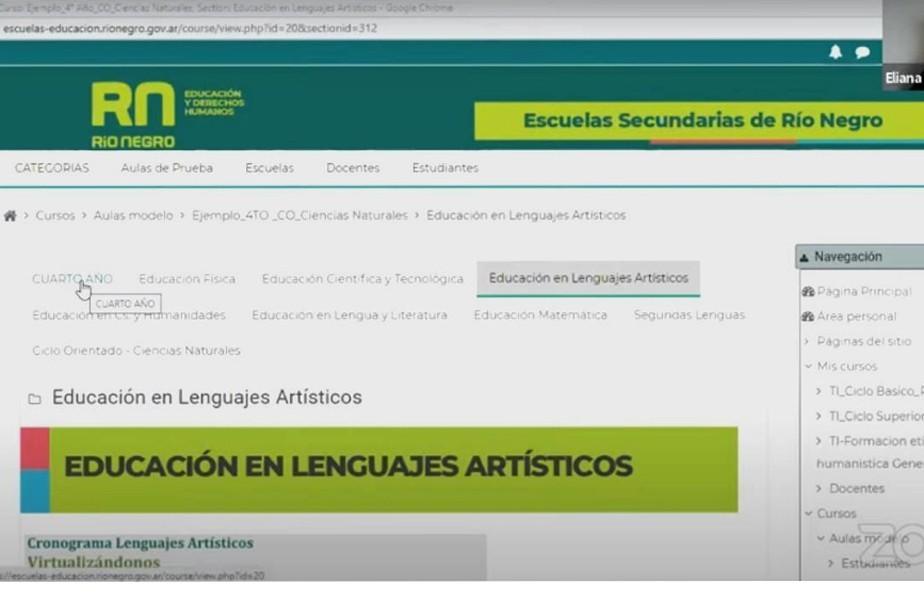
Task: Click the Página Principal dashboard icon
Action: pyautogui.click(x=808, y=292)
